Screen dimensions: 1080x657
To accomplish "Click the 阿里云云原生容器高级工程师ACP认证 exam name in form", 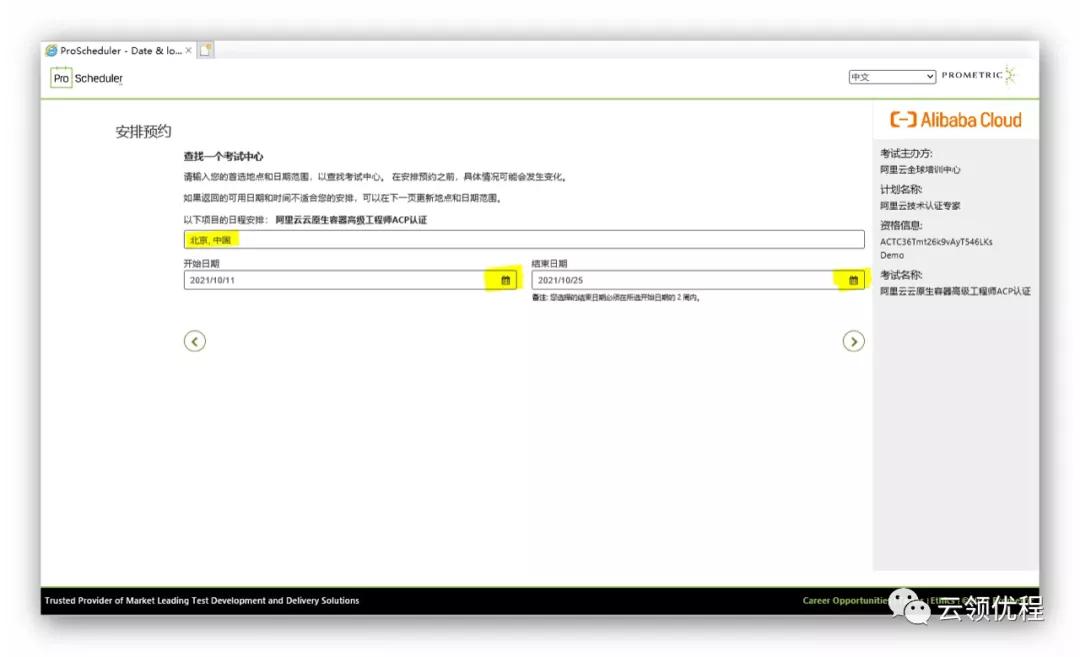I will click(x=351, y=220).
